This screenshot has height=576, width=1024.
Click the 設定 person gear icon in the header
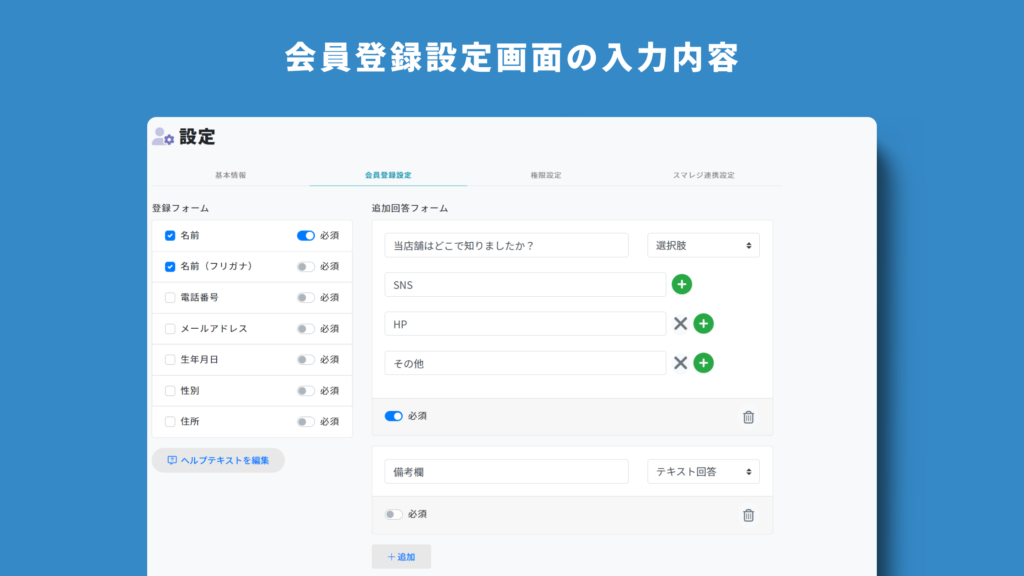[163, 137]
